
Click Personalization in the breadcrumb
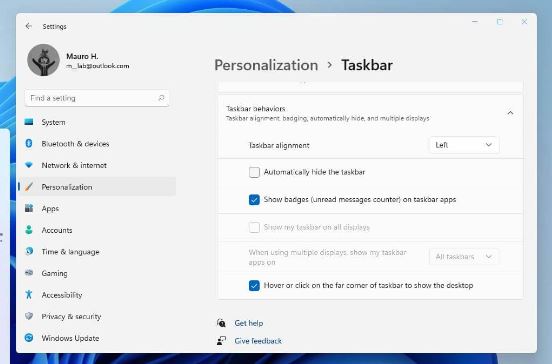tap(266, 65)
